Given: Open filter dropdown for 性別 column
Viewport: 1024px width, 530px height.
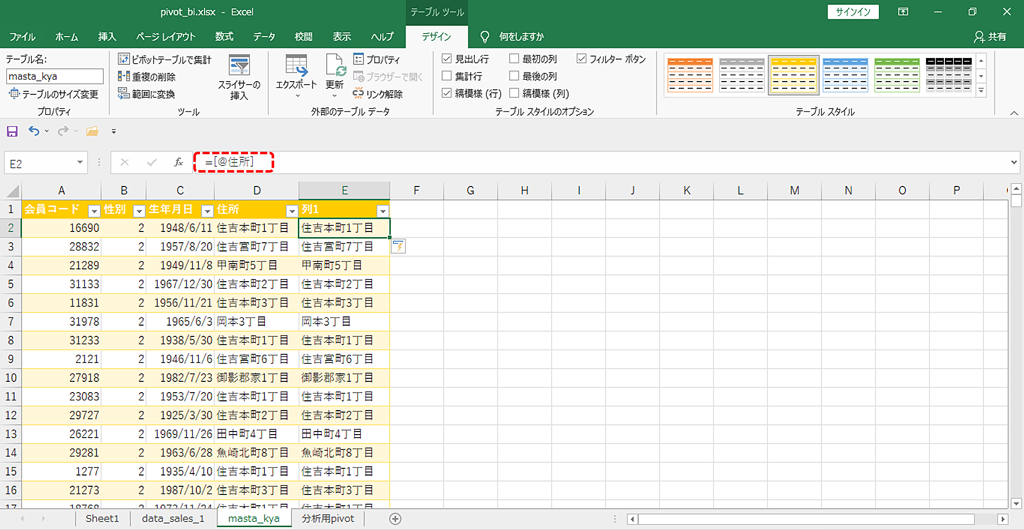Looking at the screenshot, I should pos(139,210).
